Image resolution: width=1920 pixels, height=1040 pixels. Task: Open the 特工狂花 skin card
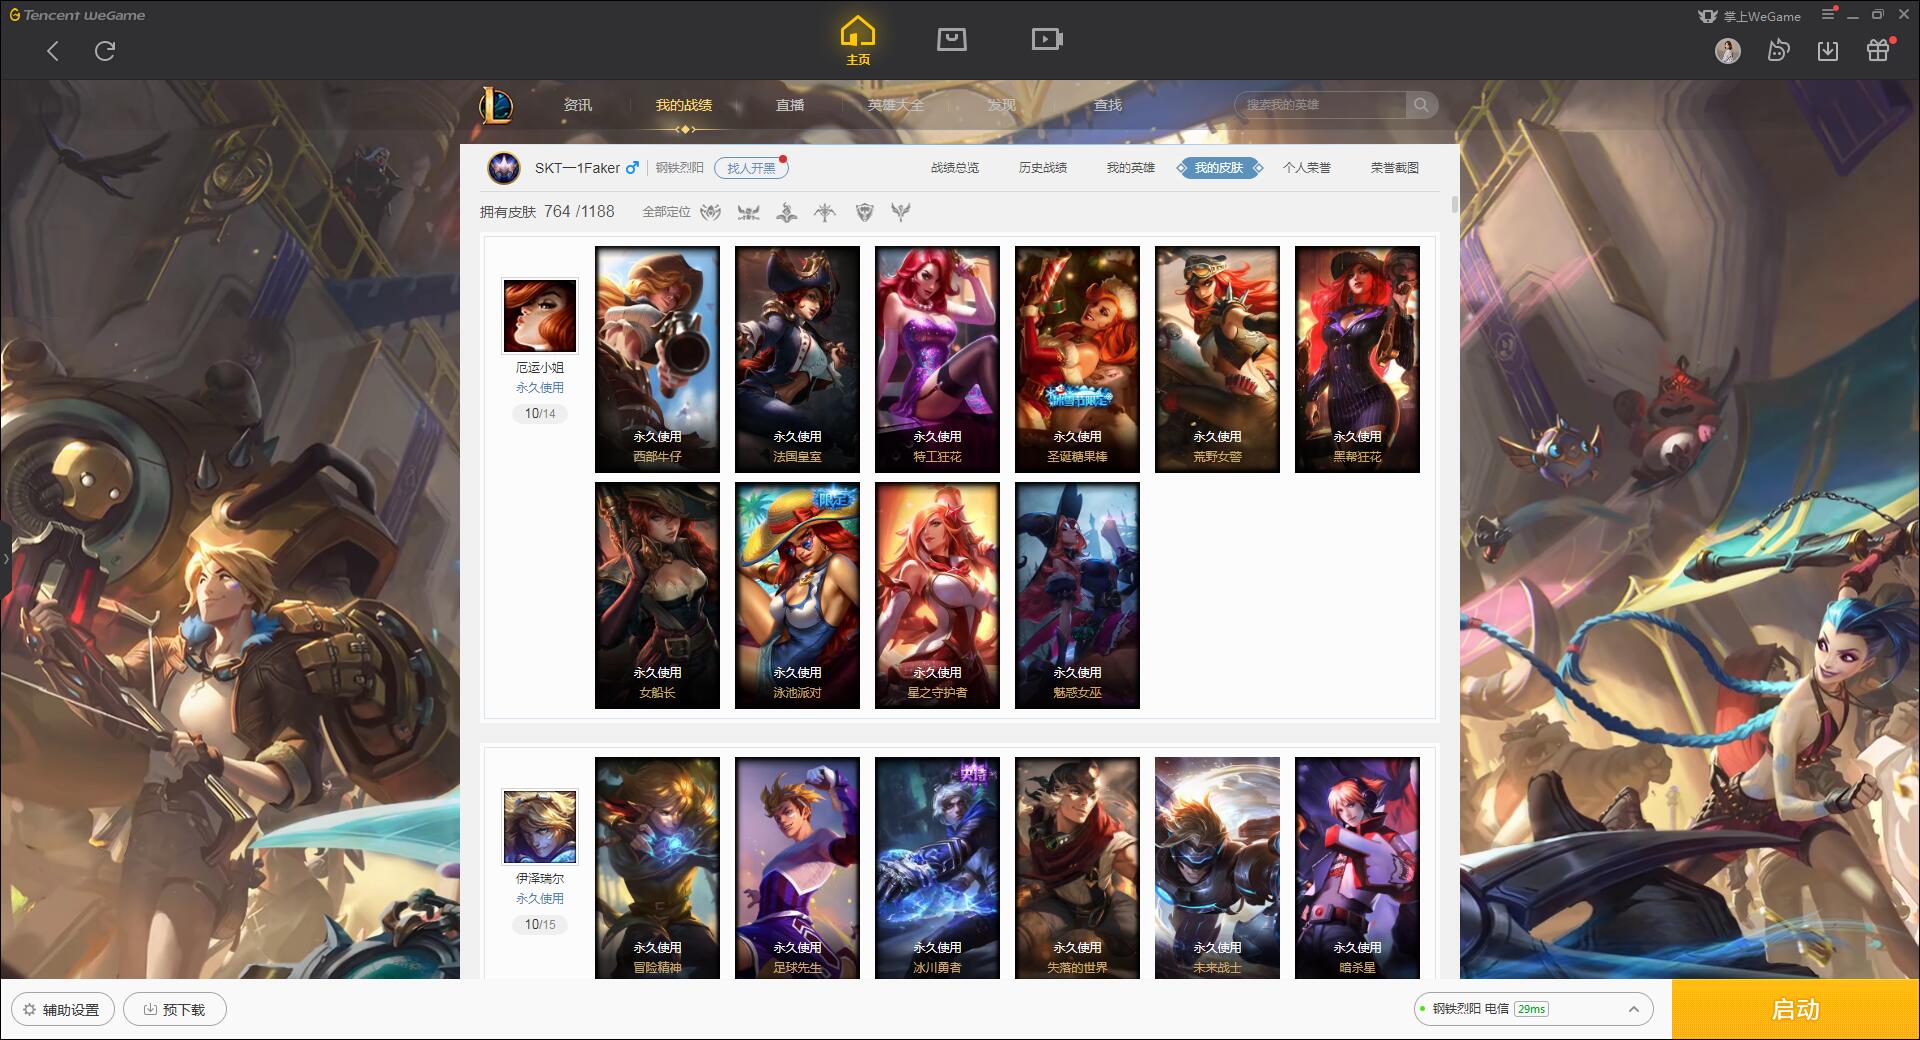(x=937, y=359)
